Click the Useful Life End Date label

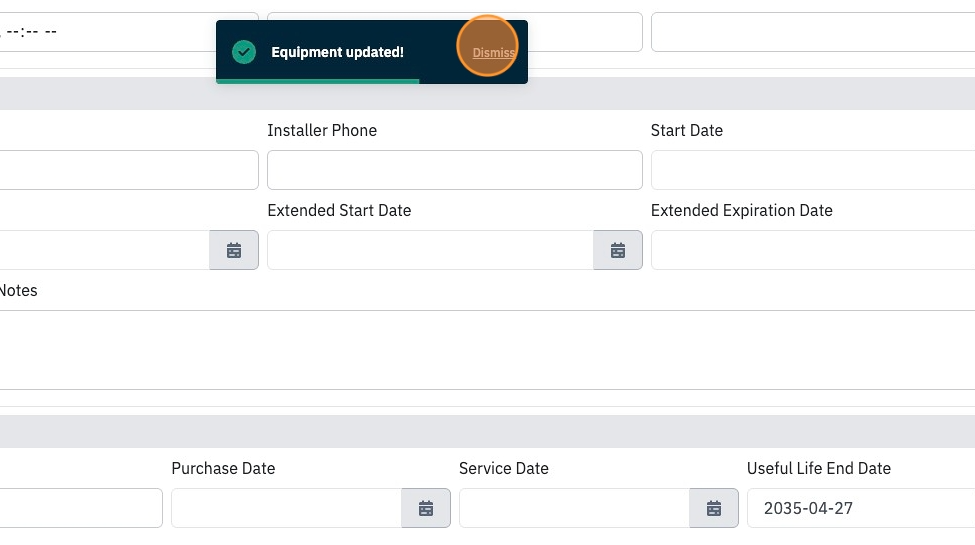[x=819, y=468]
